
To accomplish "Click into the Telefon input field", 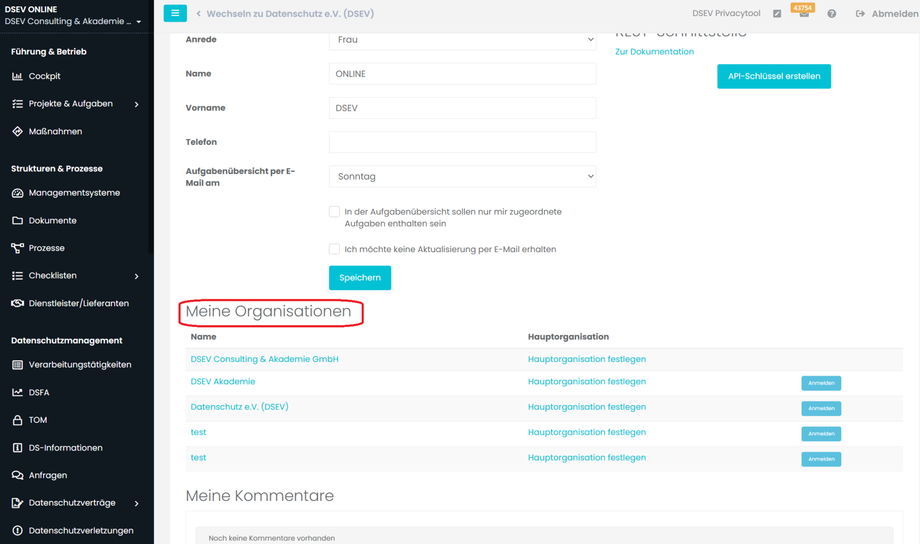I will (462, 142).
